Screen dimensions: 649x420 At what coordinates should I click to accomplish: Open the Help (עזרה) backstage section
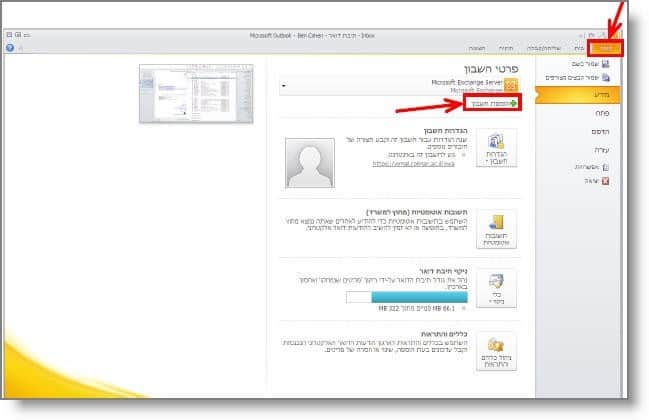602,150
